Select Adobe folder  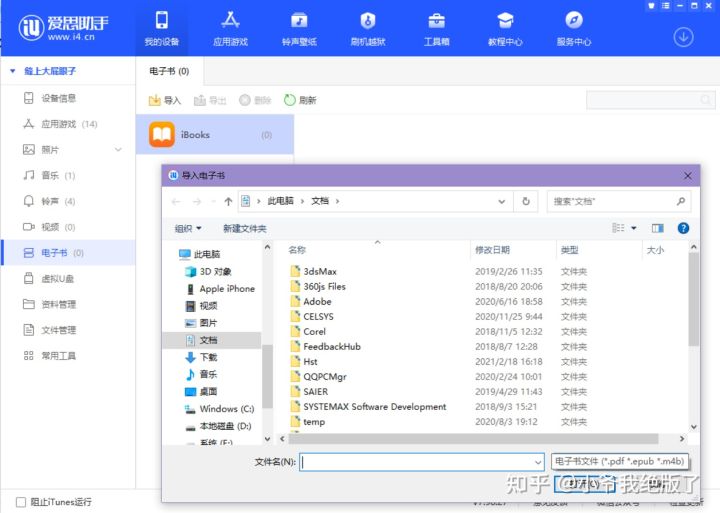(311, 302)
